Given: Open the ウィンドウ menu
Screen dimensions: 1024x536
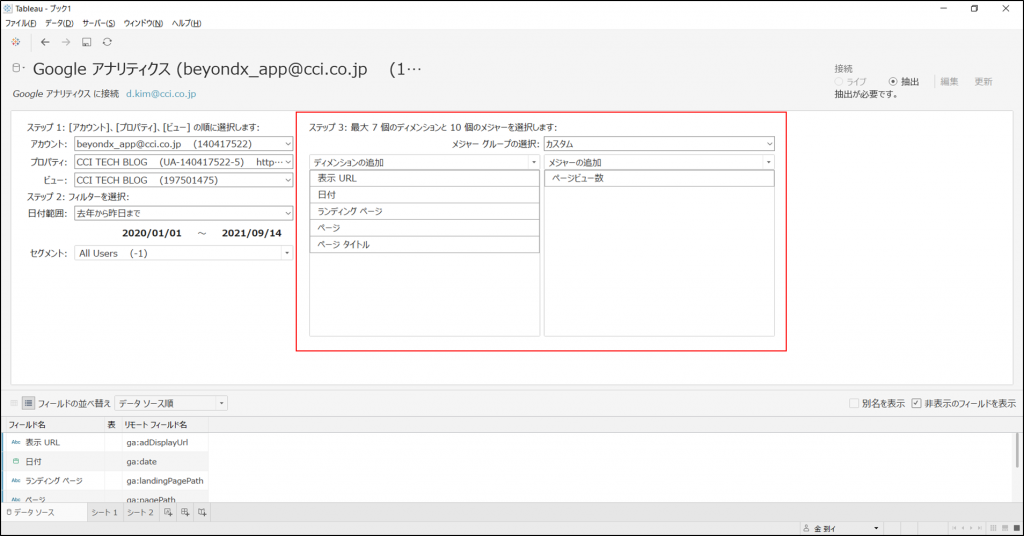Looking at the screenshot, I should coord(144,23).
